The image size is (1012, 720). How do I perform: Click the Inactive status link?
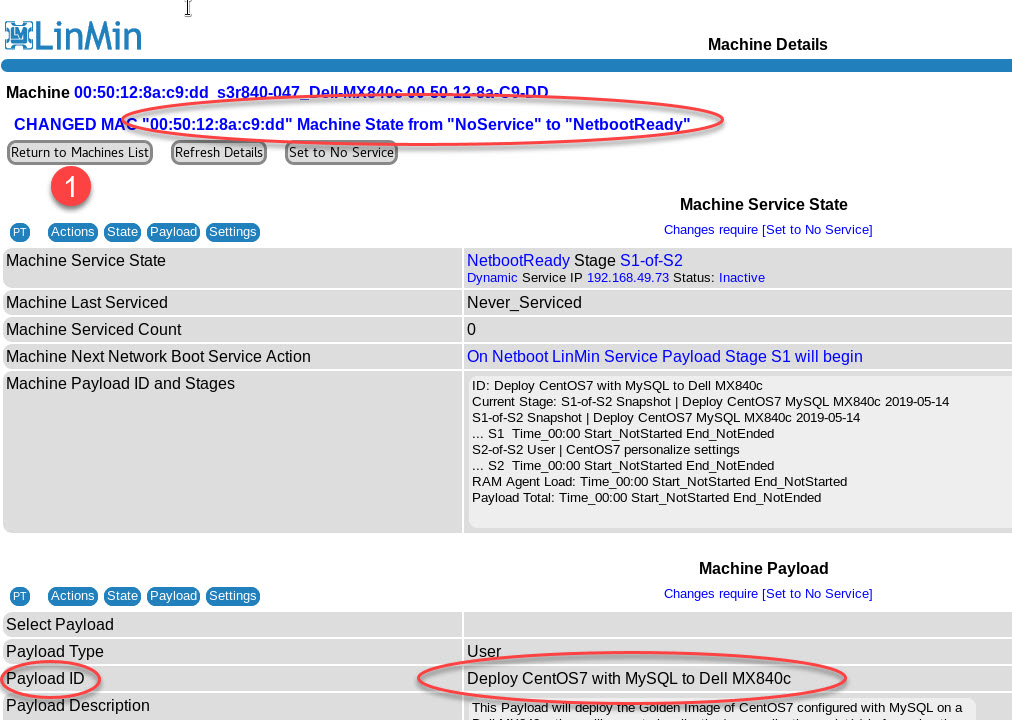(741, 277)
